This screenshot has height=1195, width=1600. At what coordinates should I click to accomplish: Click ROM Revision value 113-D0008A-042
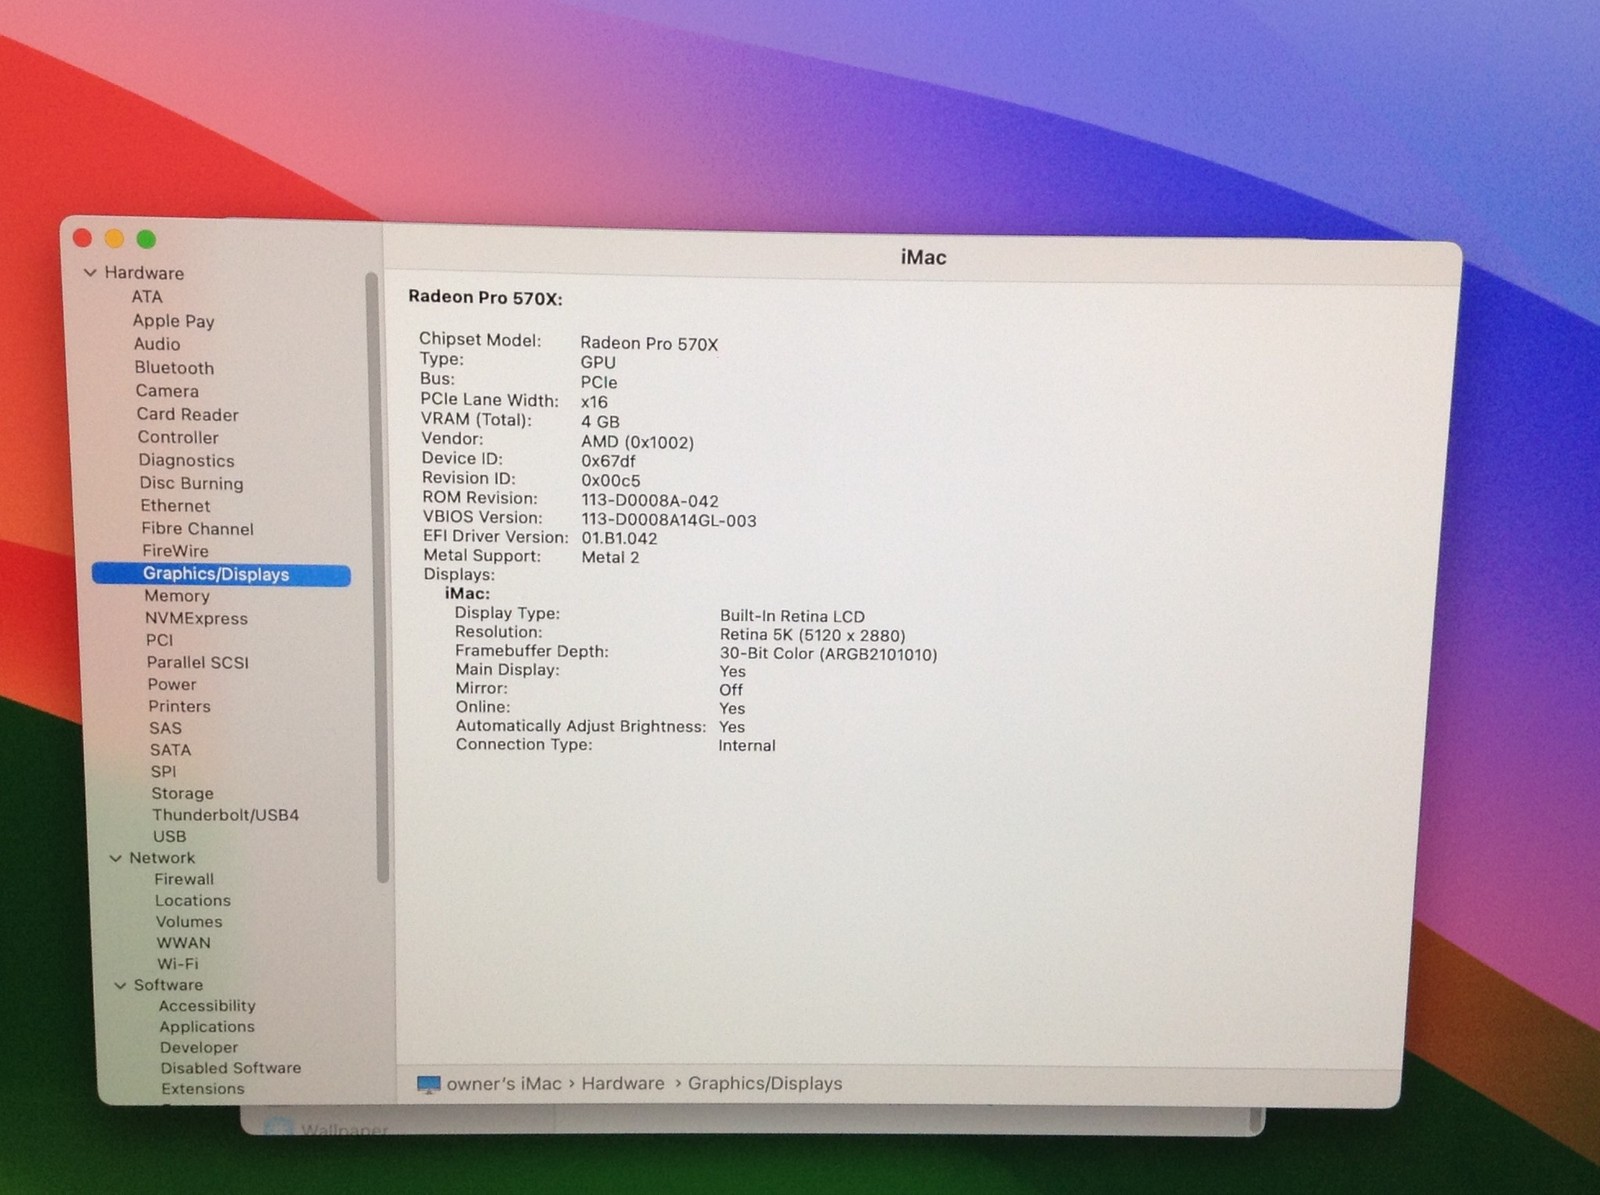[650, 501]
